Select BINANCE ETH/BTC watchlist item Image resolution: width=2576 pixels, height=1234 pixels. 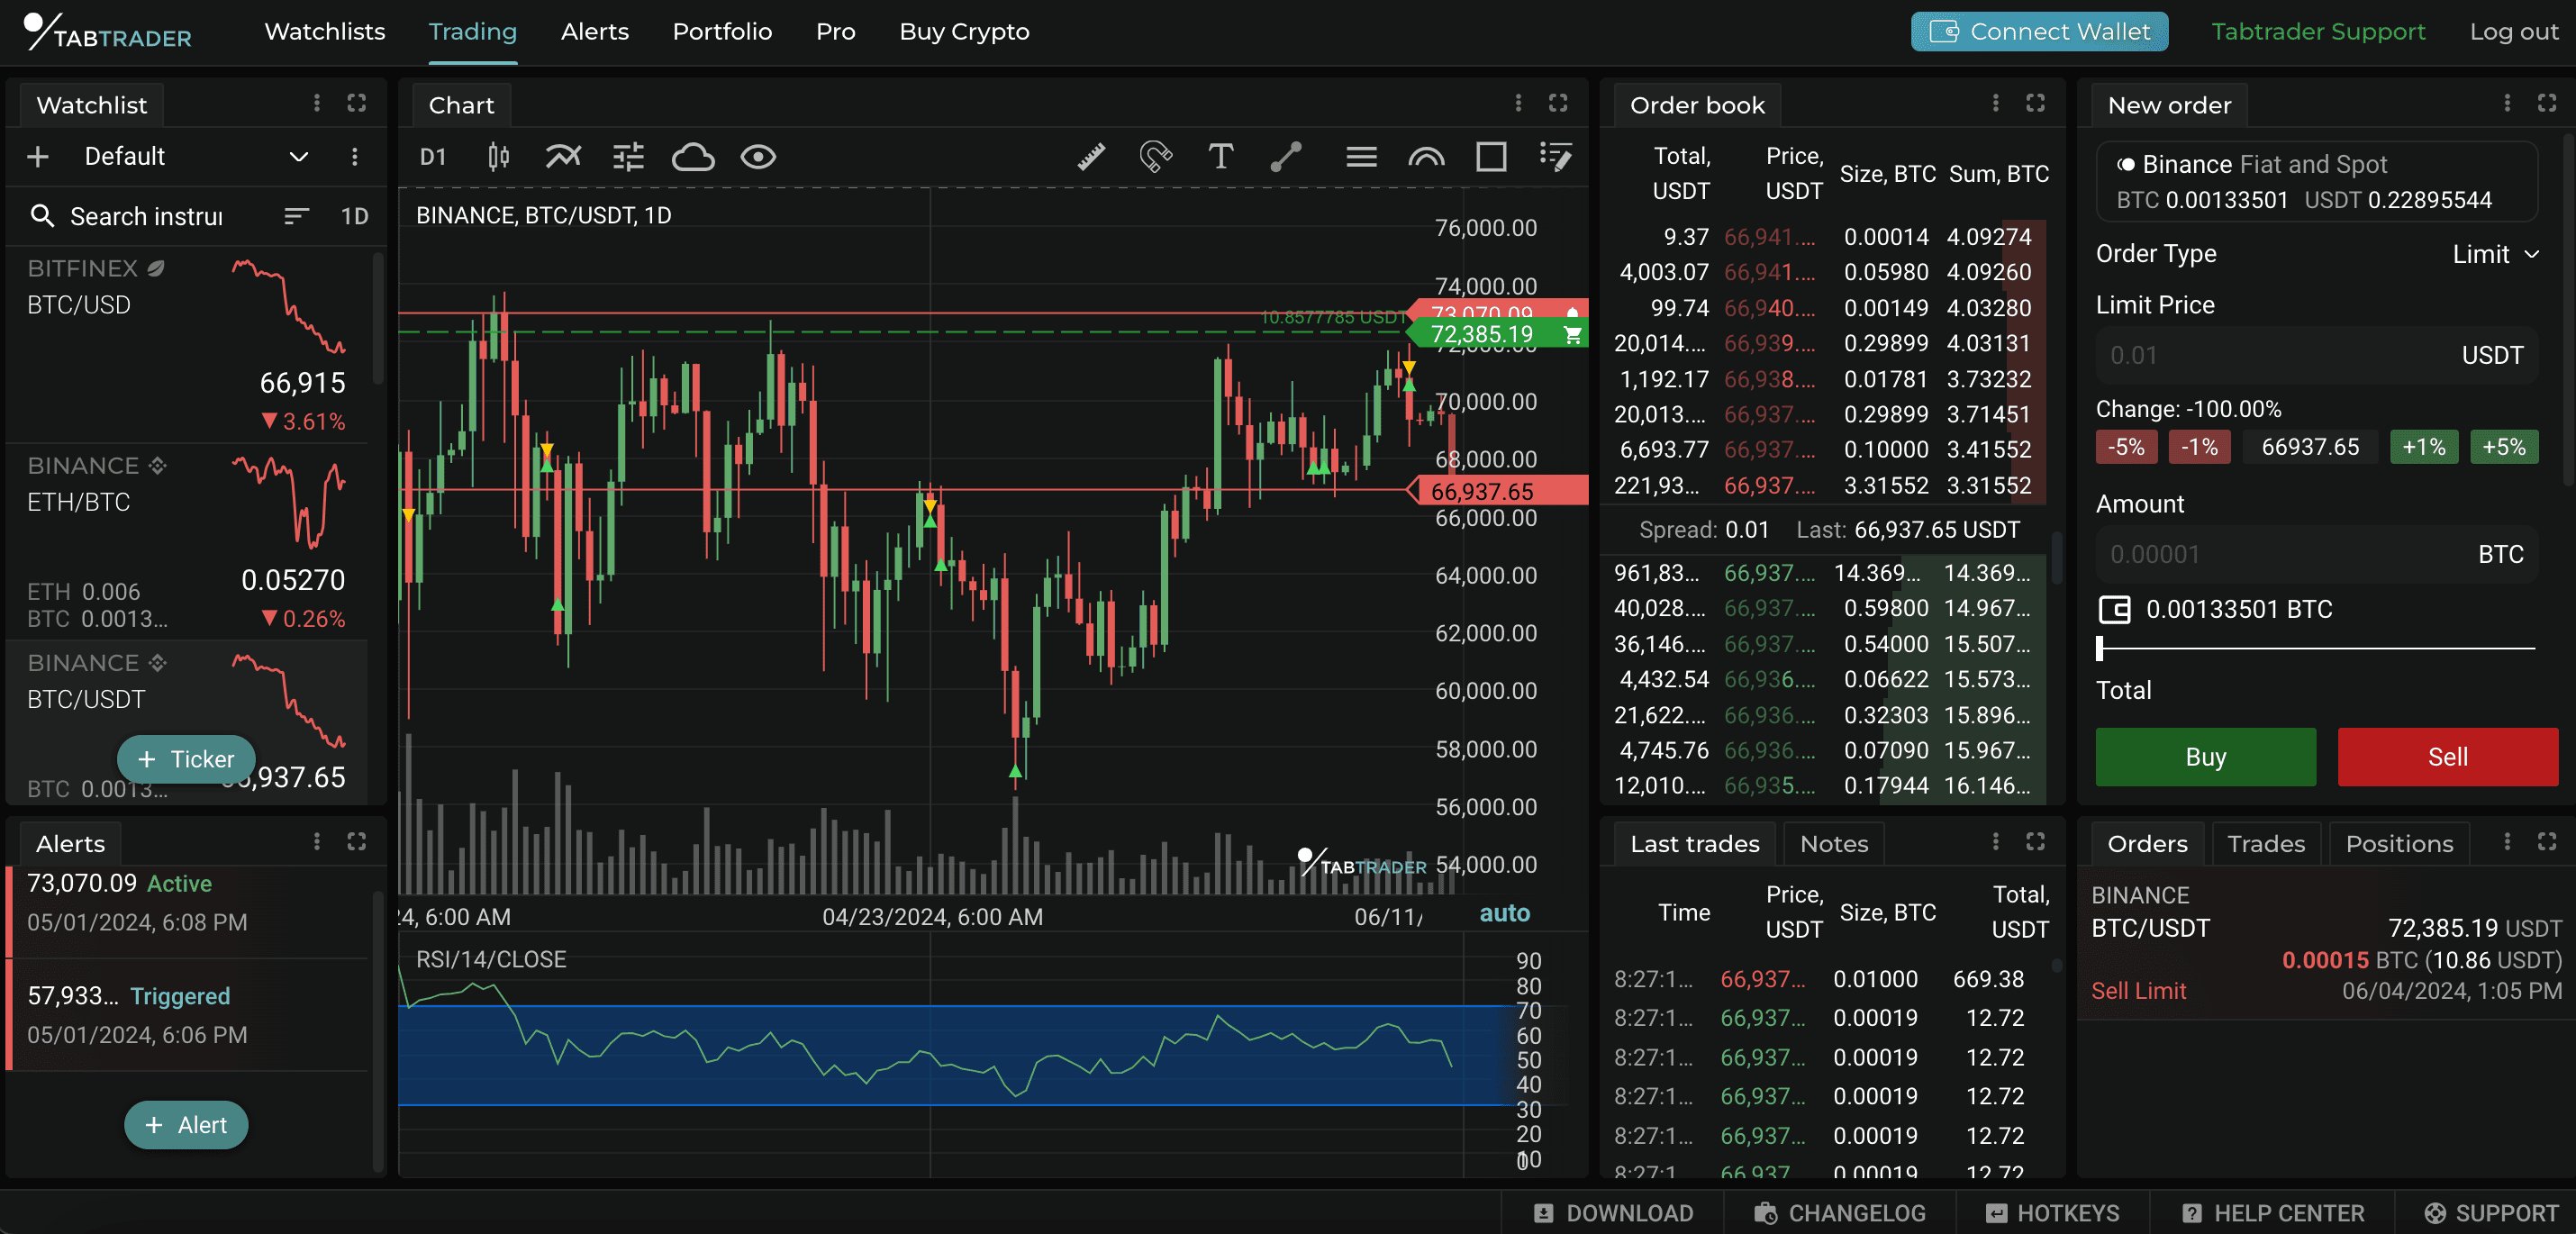(187, 542)
